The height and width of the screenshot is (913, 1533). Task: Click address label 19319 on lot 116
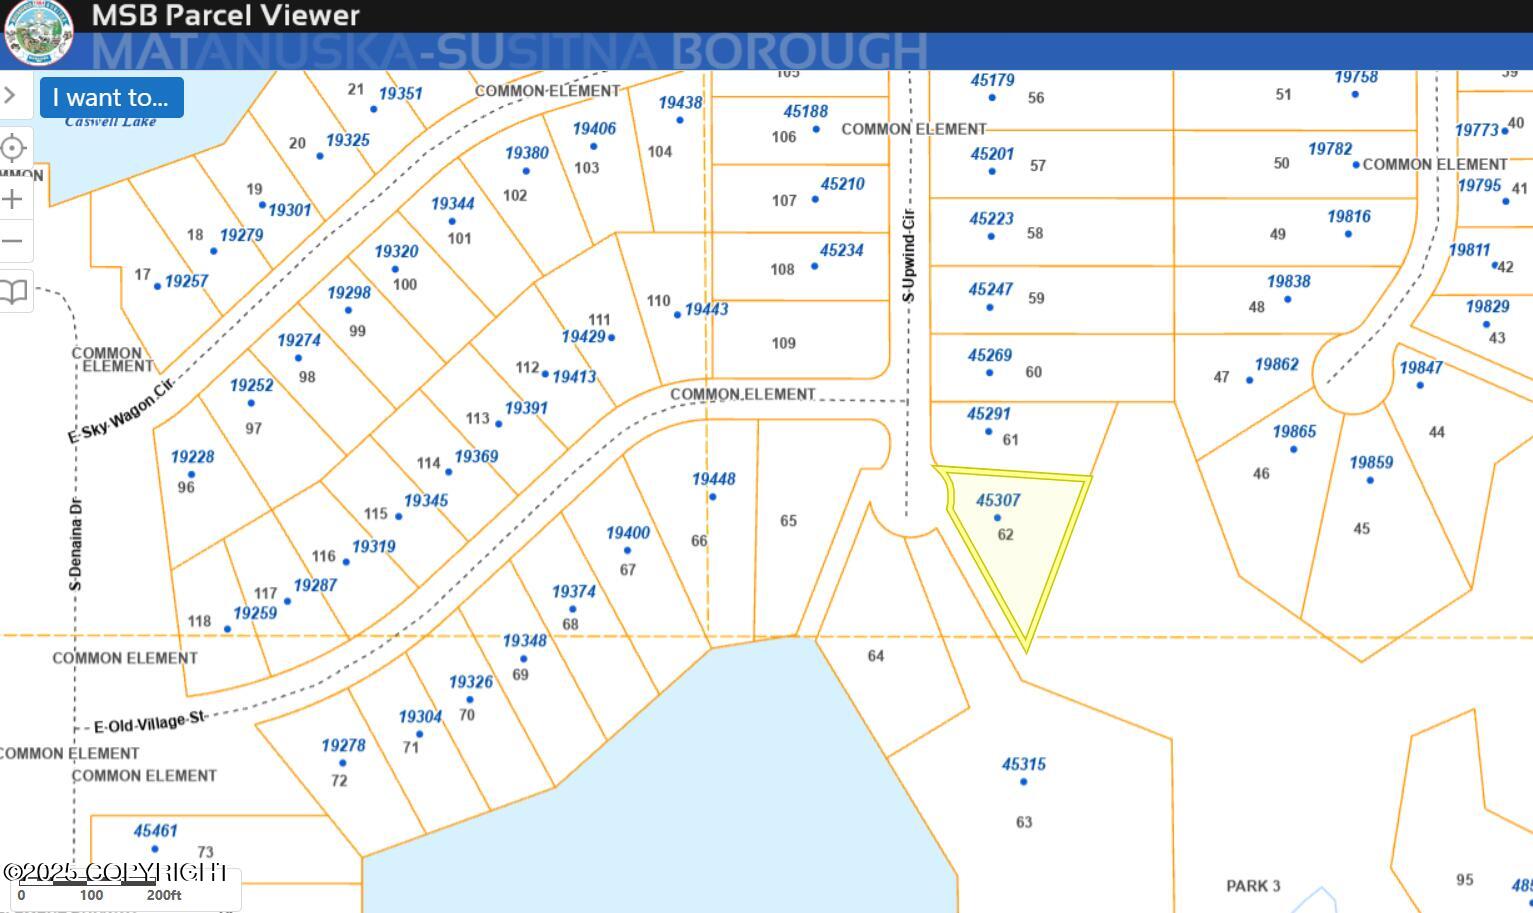point(373,546)
